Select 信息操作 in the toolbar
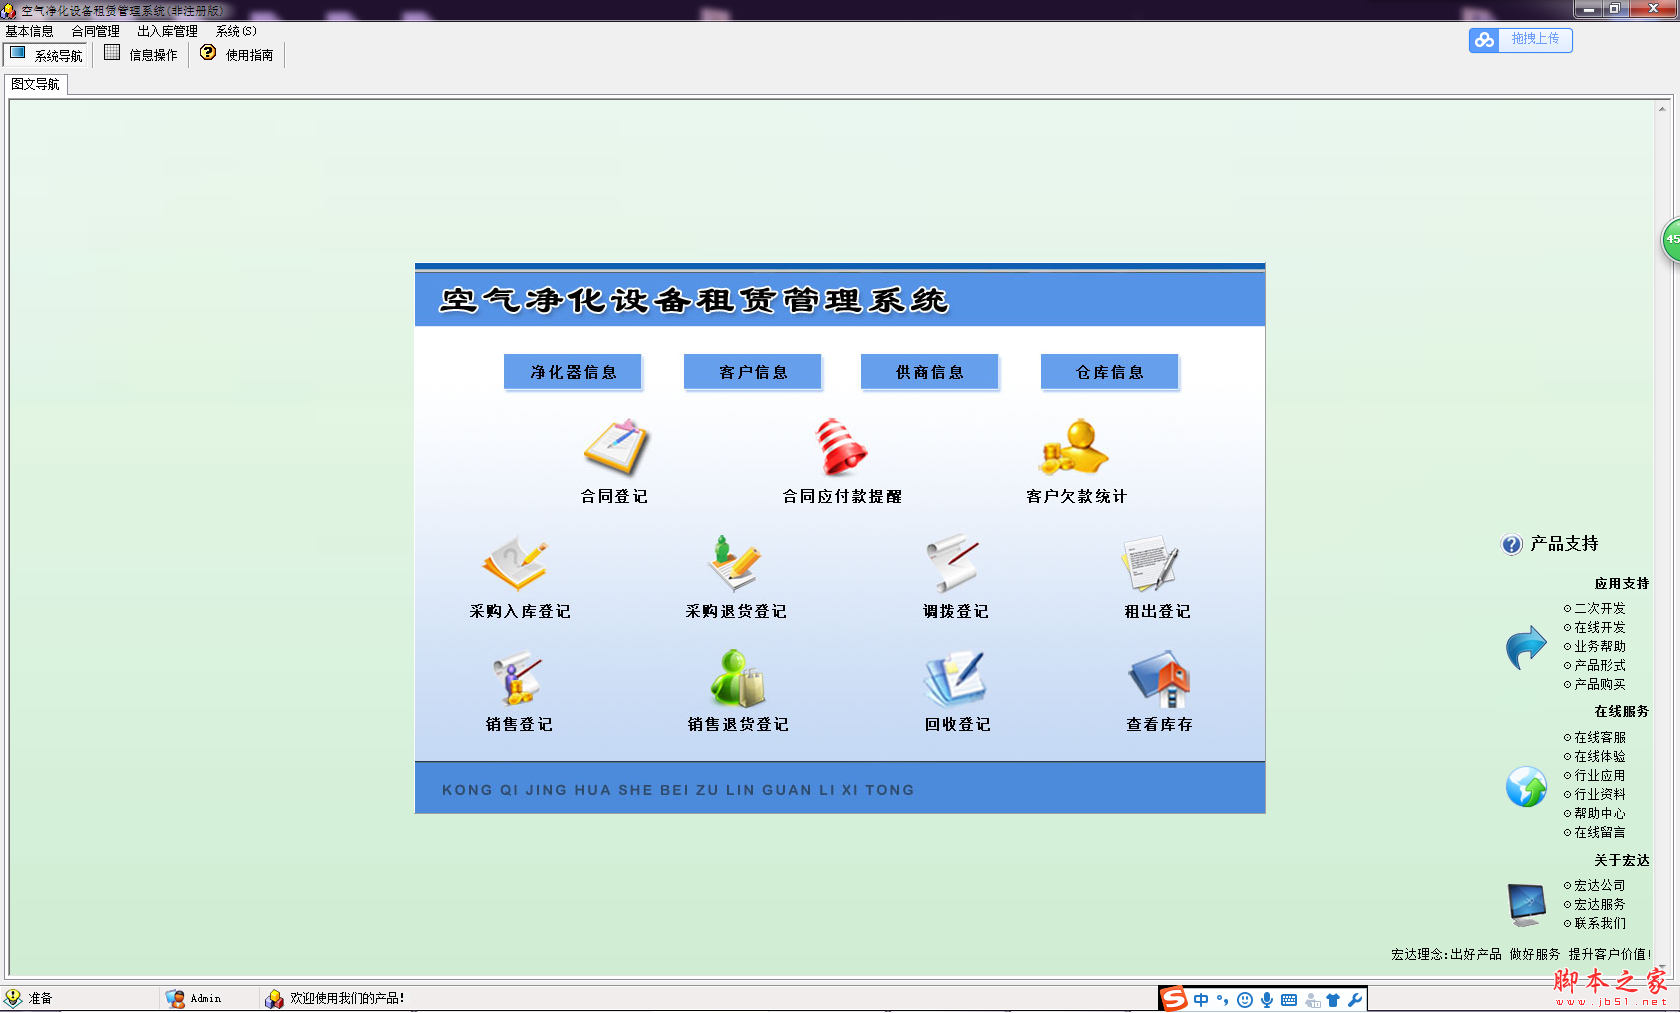Viewport: 1680px width, 1013px height. click(142, 55)
